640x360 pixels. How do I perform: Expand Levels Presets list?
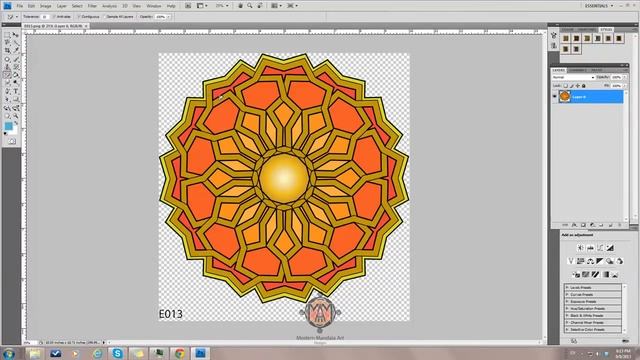[567, 287]
